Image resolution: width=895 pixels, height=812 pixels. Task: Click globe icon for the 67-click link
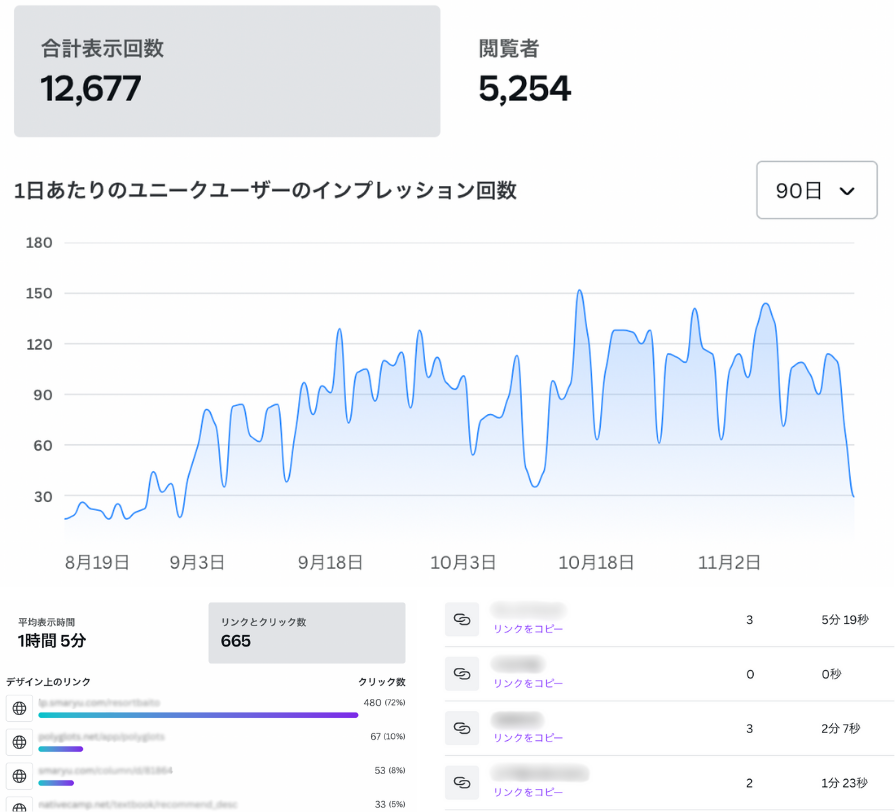19,742
